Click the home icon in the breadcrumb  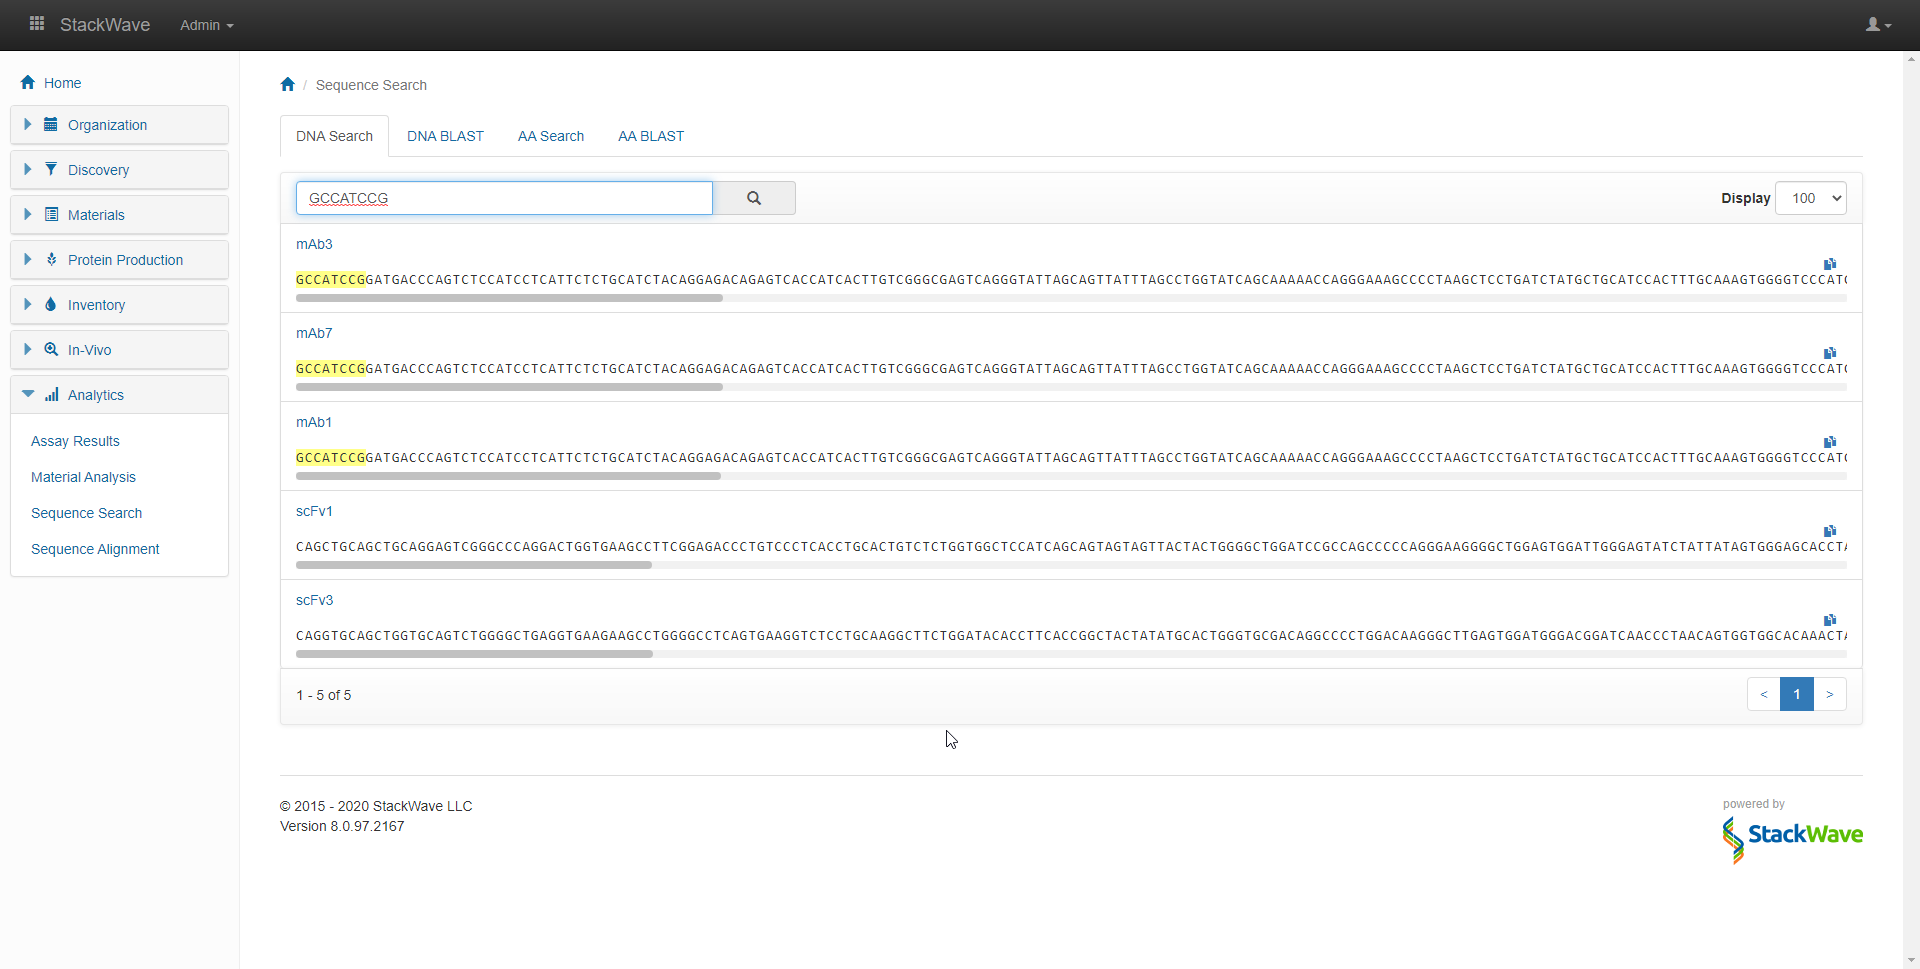click(288, 85)
